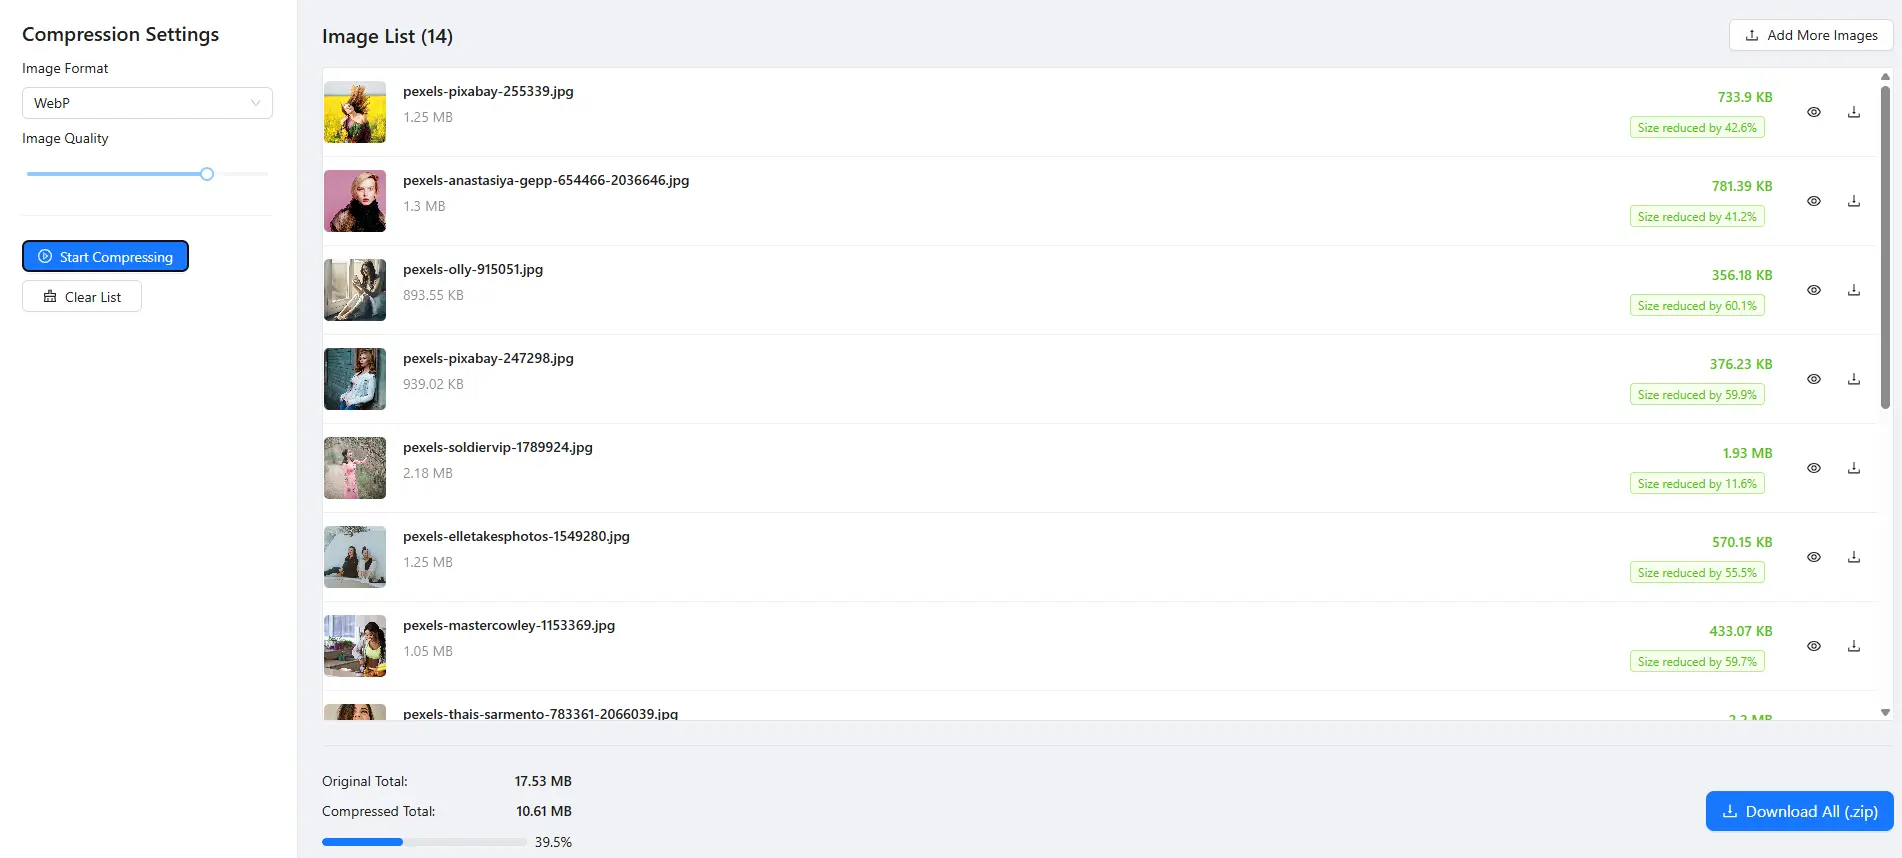The width and height of the screenshot is (1902, 858).
Task: Download compressed pexels-soldiervip-1789924.jpg
Action: [1853, 468]
